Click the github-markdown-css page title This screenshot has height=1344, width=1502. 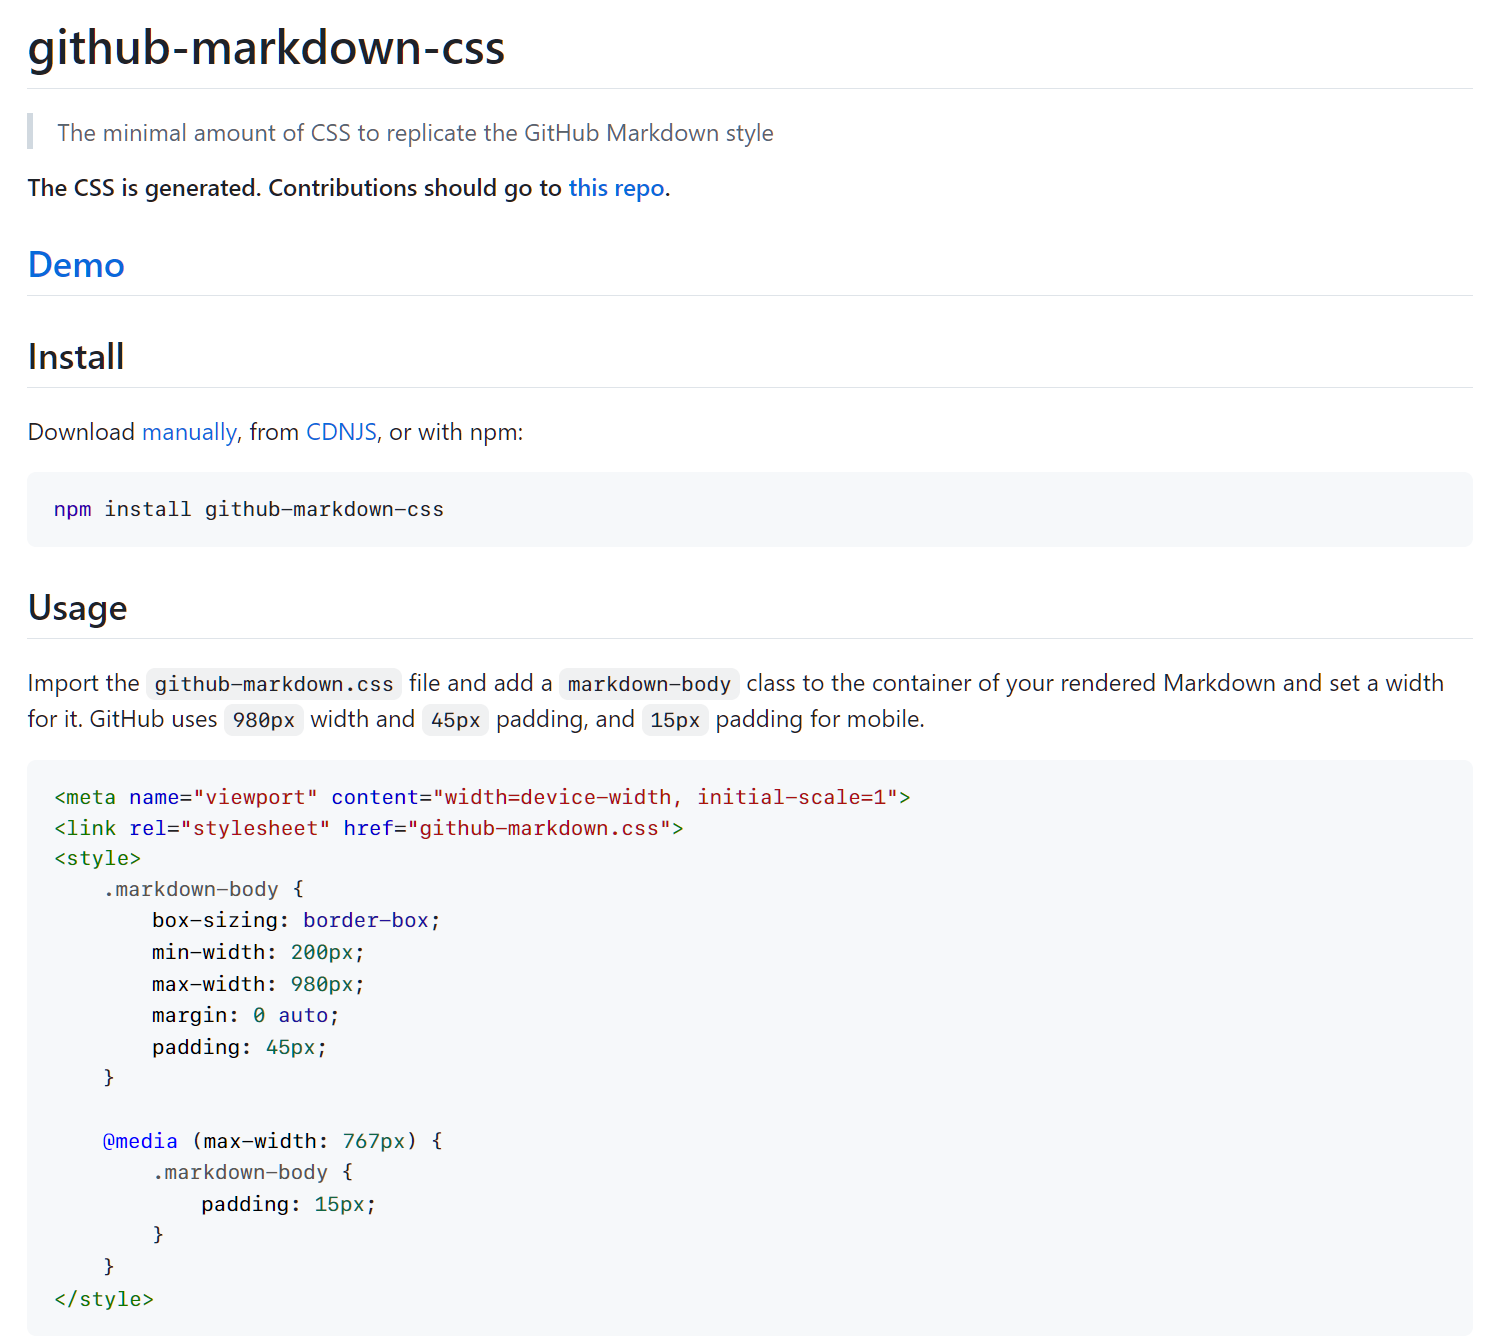266,47
